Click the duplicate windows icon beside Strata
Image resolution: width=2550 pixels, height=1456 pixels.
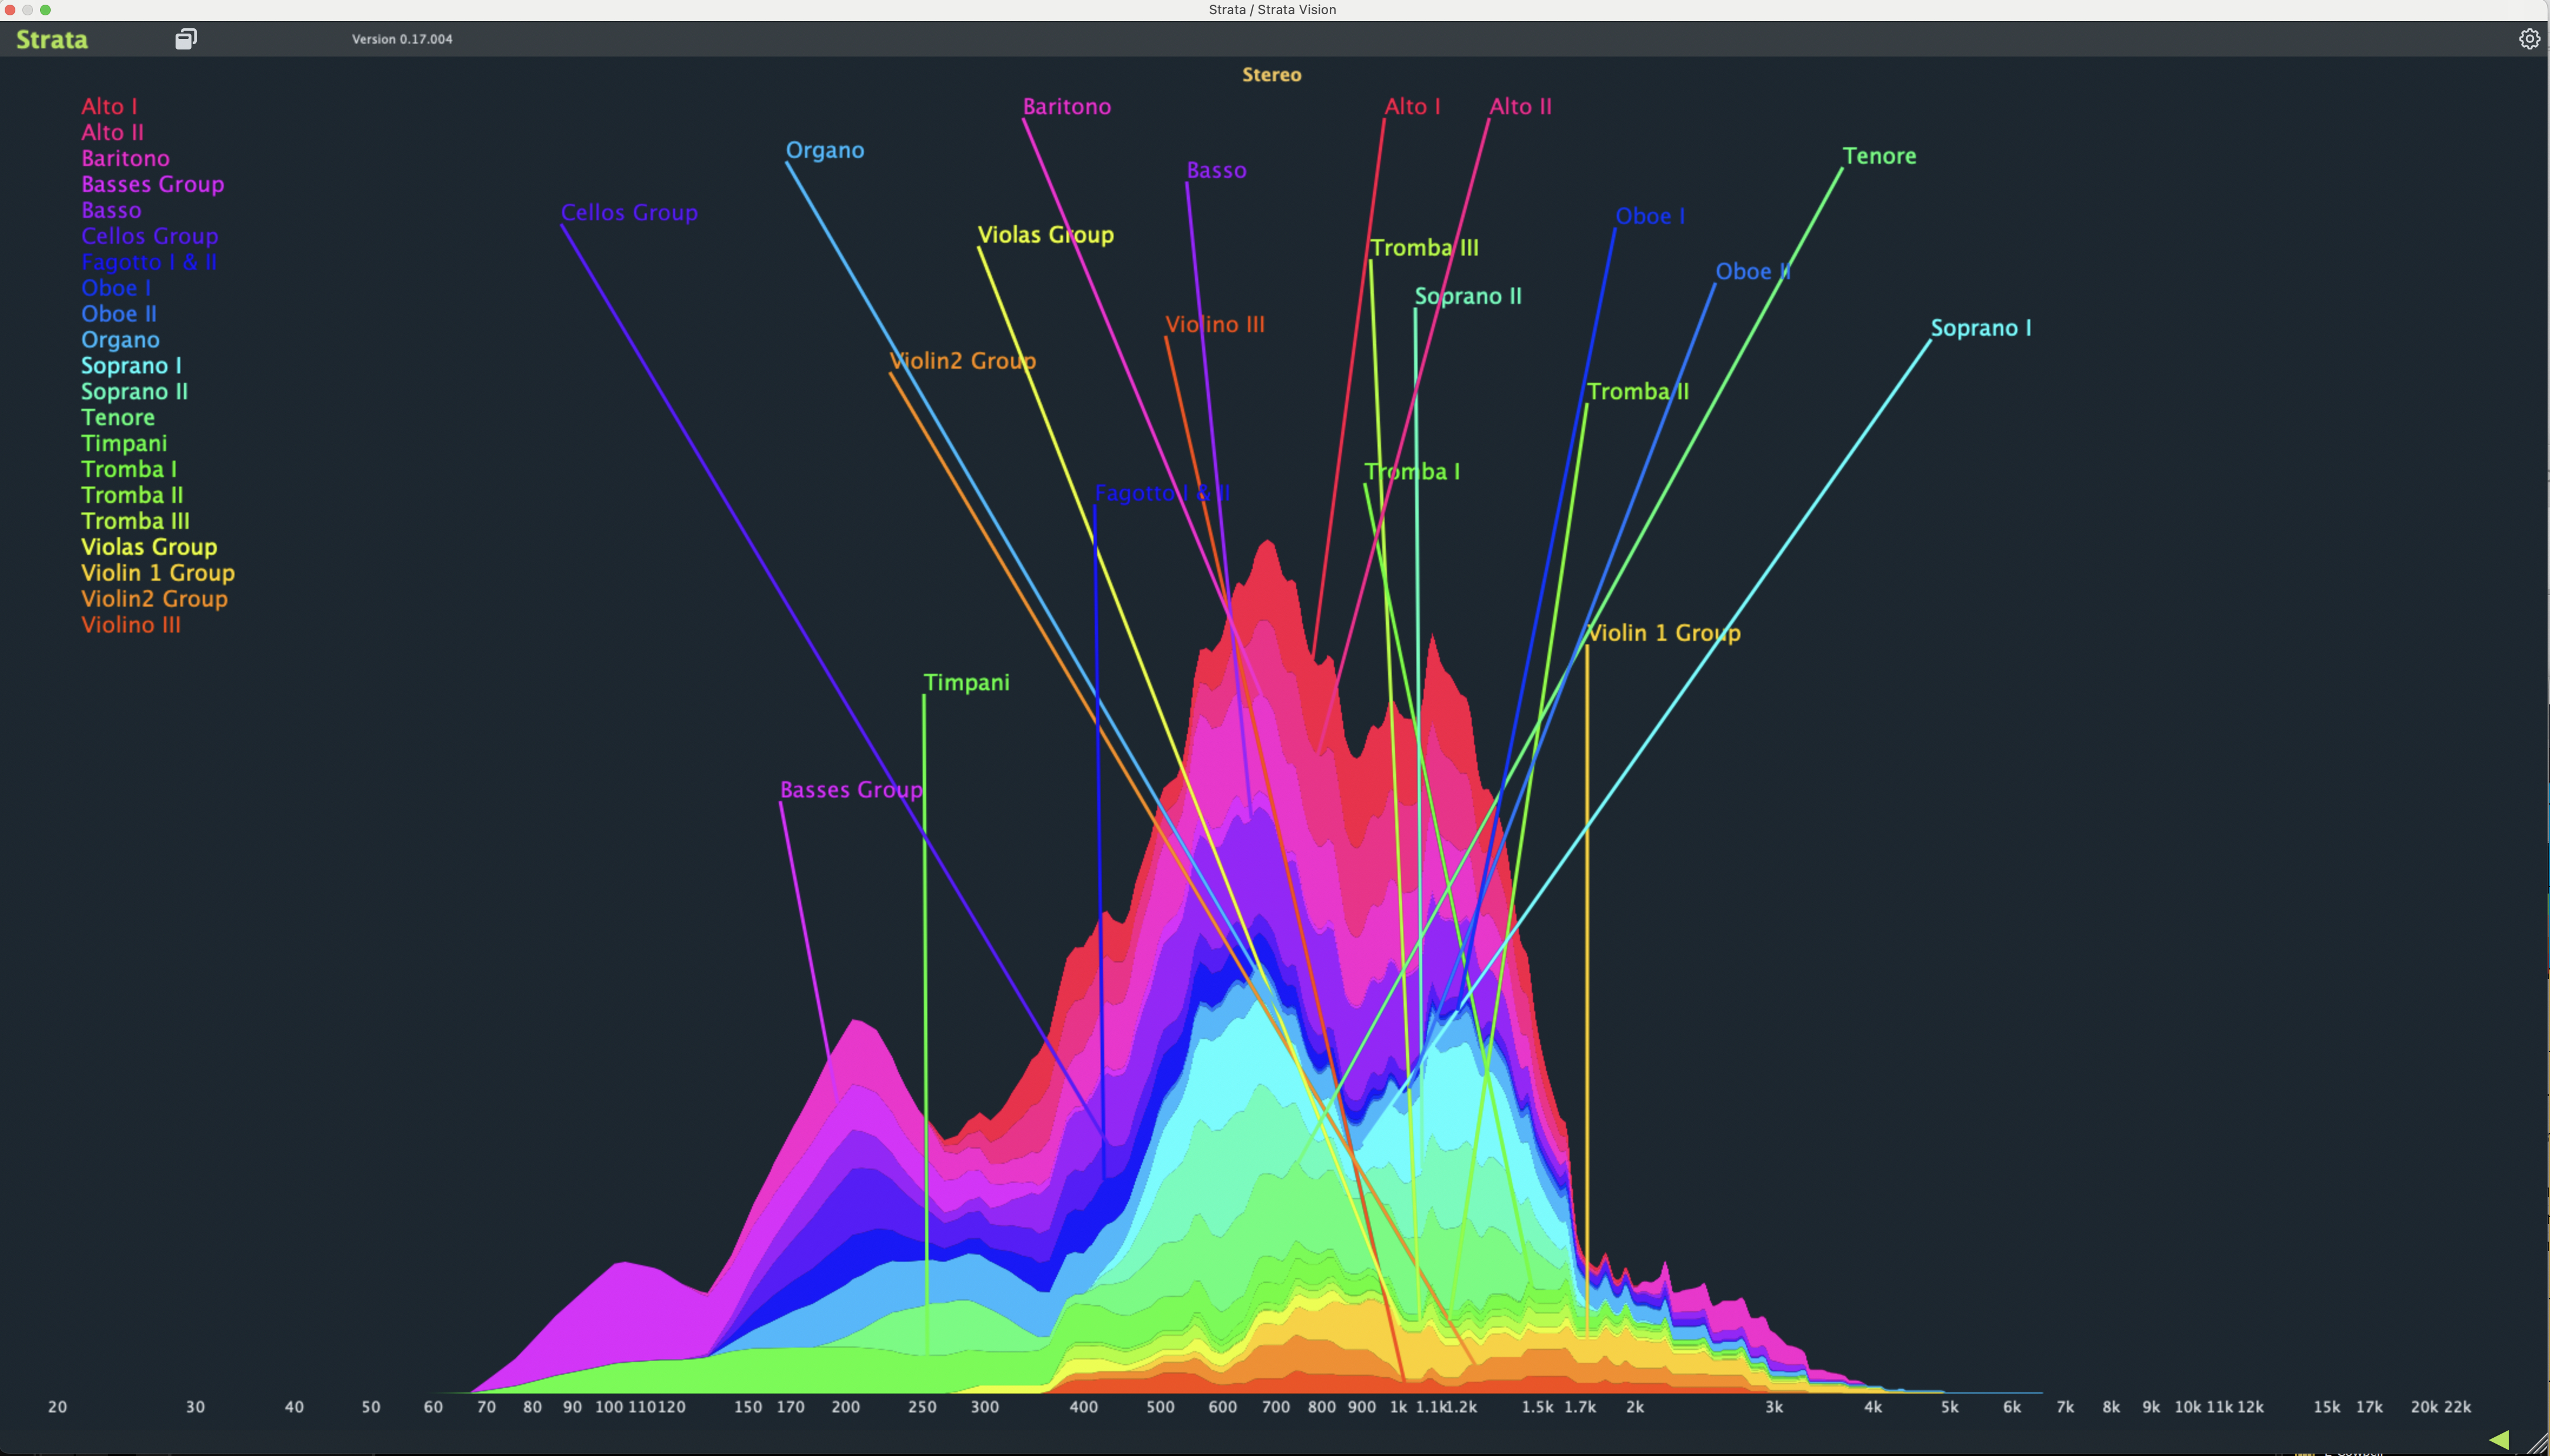pyautogui.click(x=186, y=39)
